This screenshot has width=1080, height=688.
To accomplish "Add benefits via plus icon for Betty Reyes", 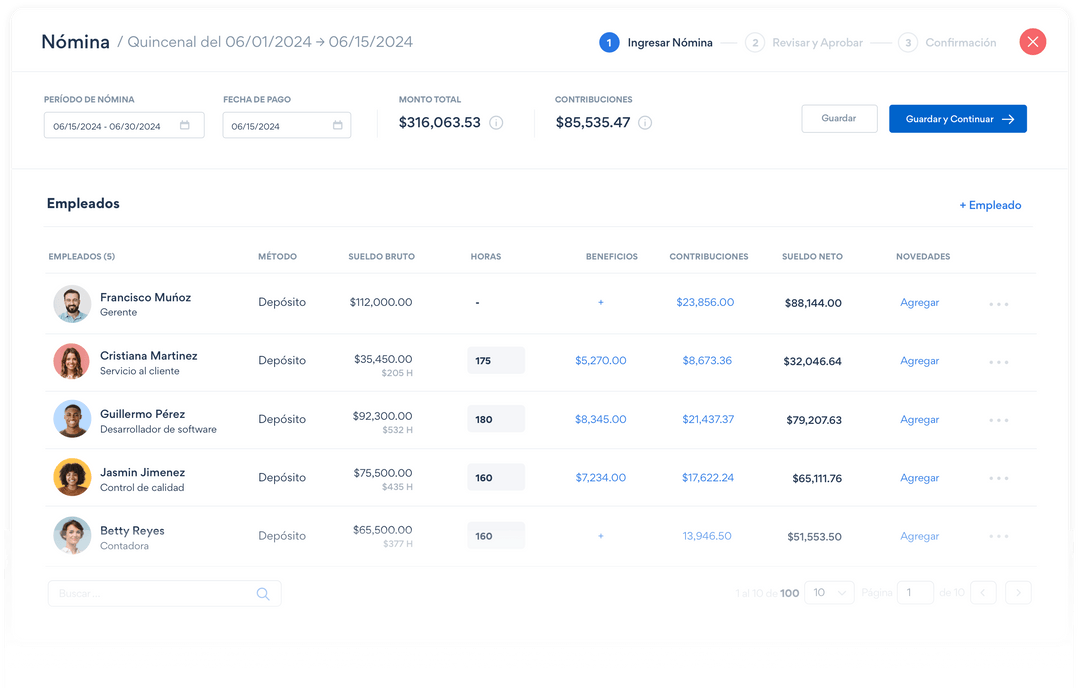I will pyautogui.click(x=600, y=536).
